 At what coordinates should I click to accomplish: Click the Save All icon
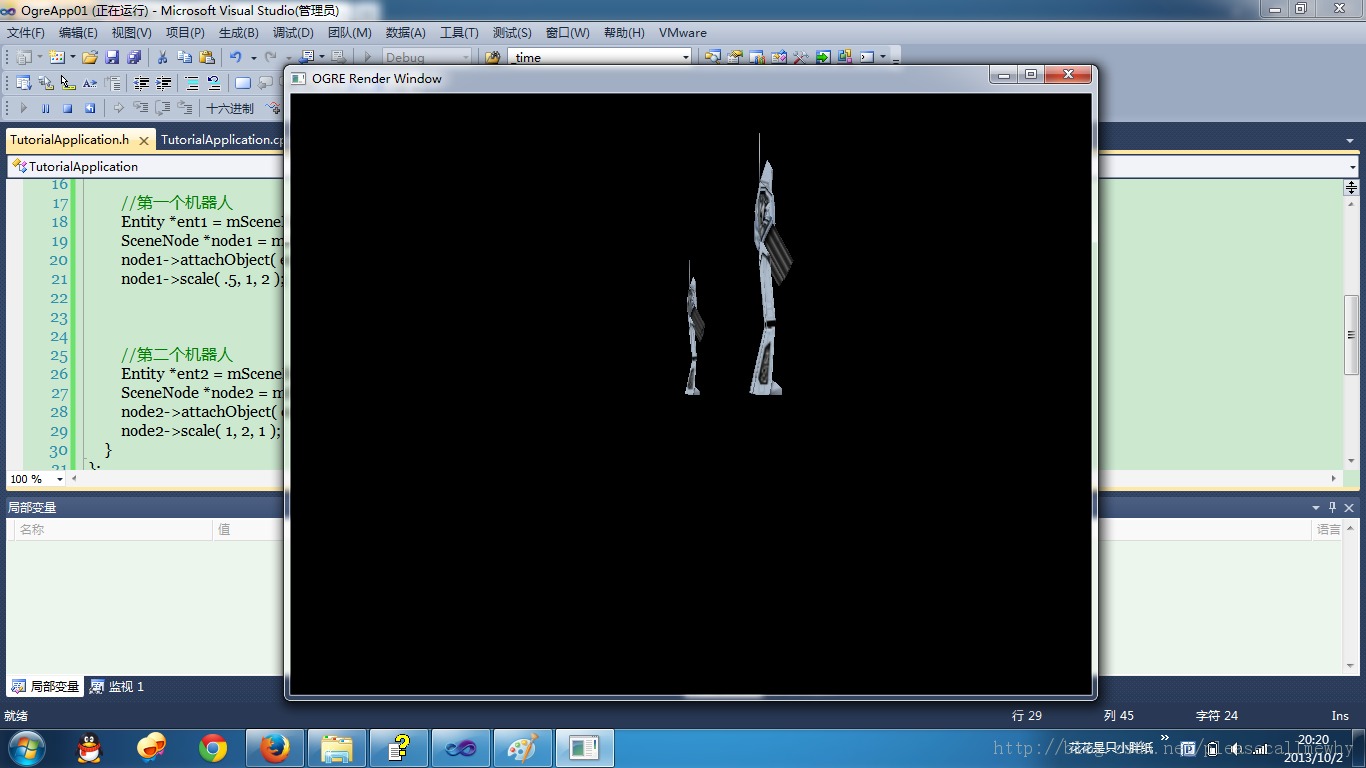134,57
